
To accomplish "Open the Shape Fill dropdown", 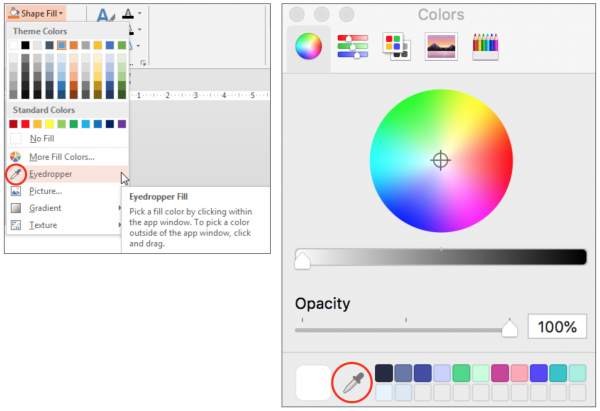I will tap(36, 13).
